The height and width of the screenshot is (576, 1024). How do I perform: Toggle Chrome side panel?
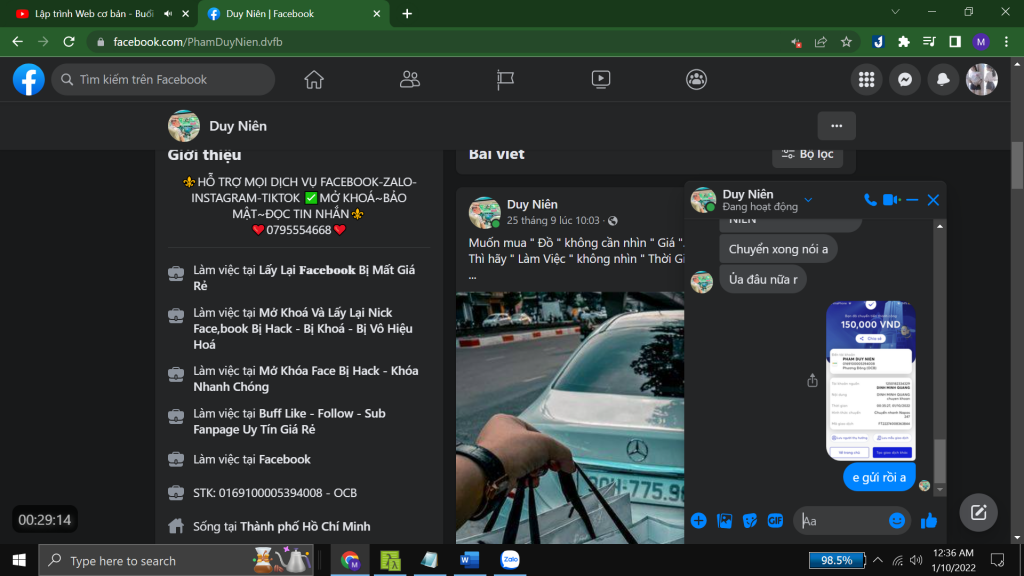coord(955,42)
